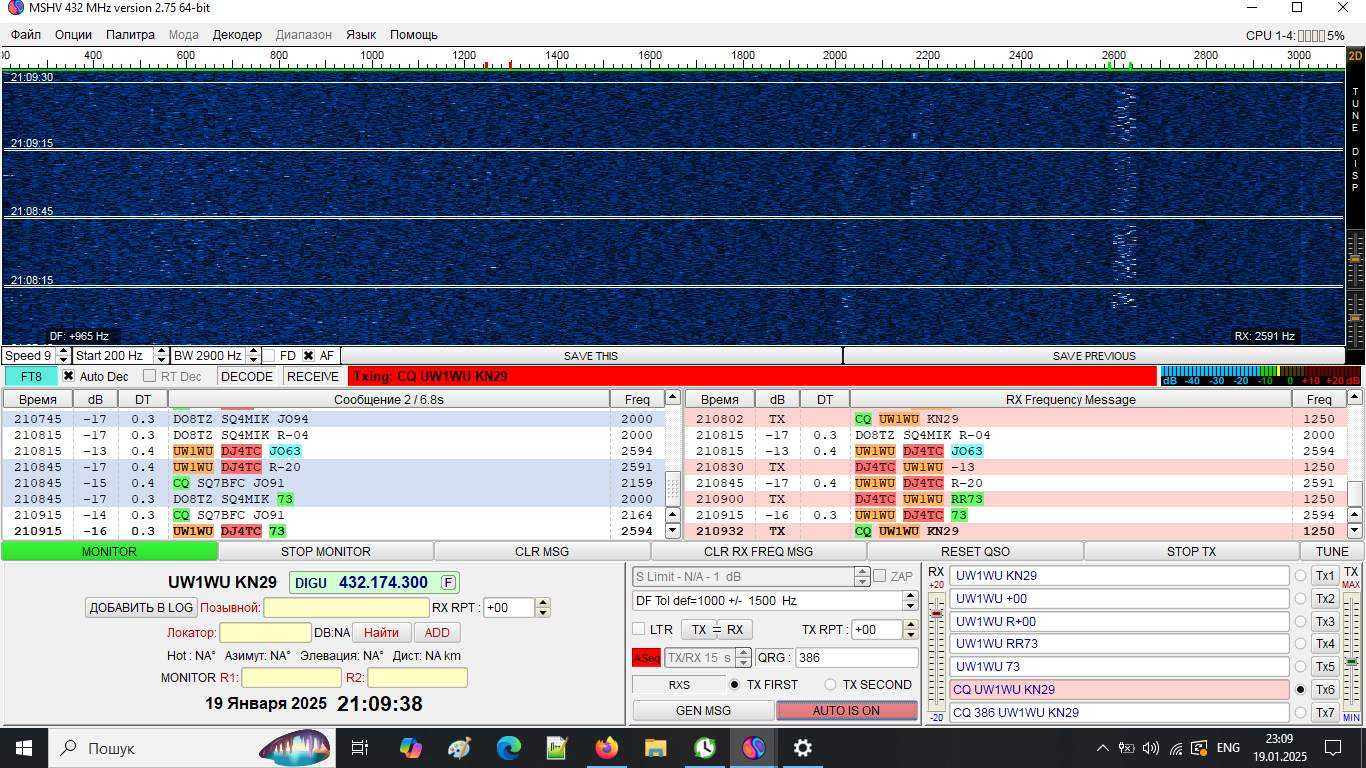Select the Tx1 message radio button
Screen dimensions: 1366x768
coord(1300,576)
